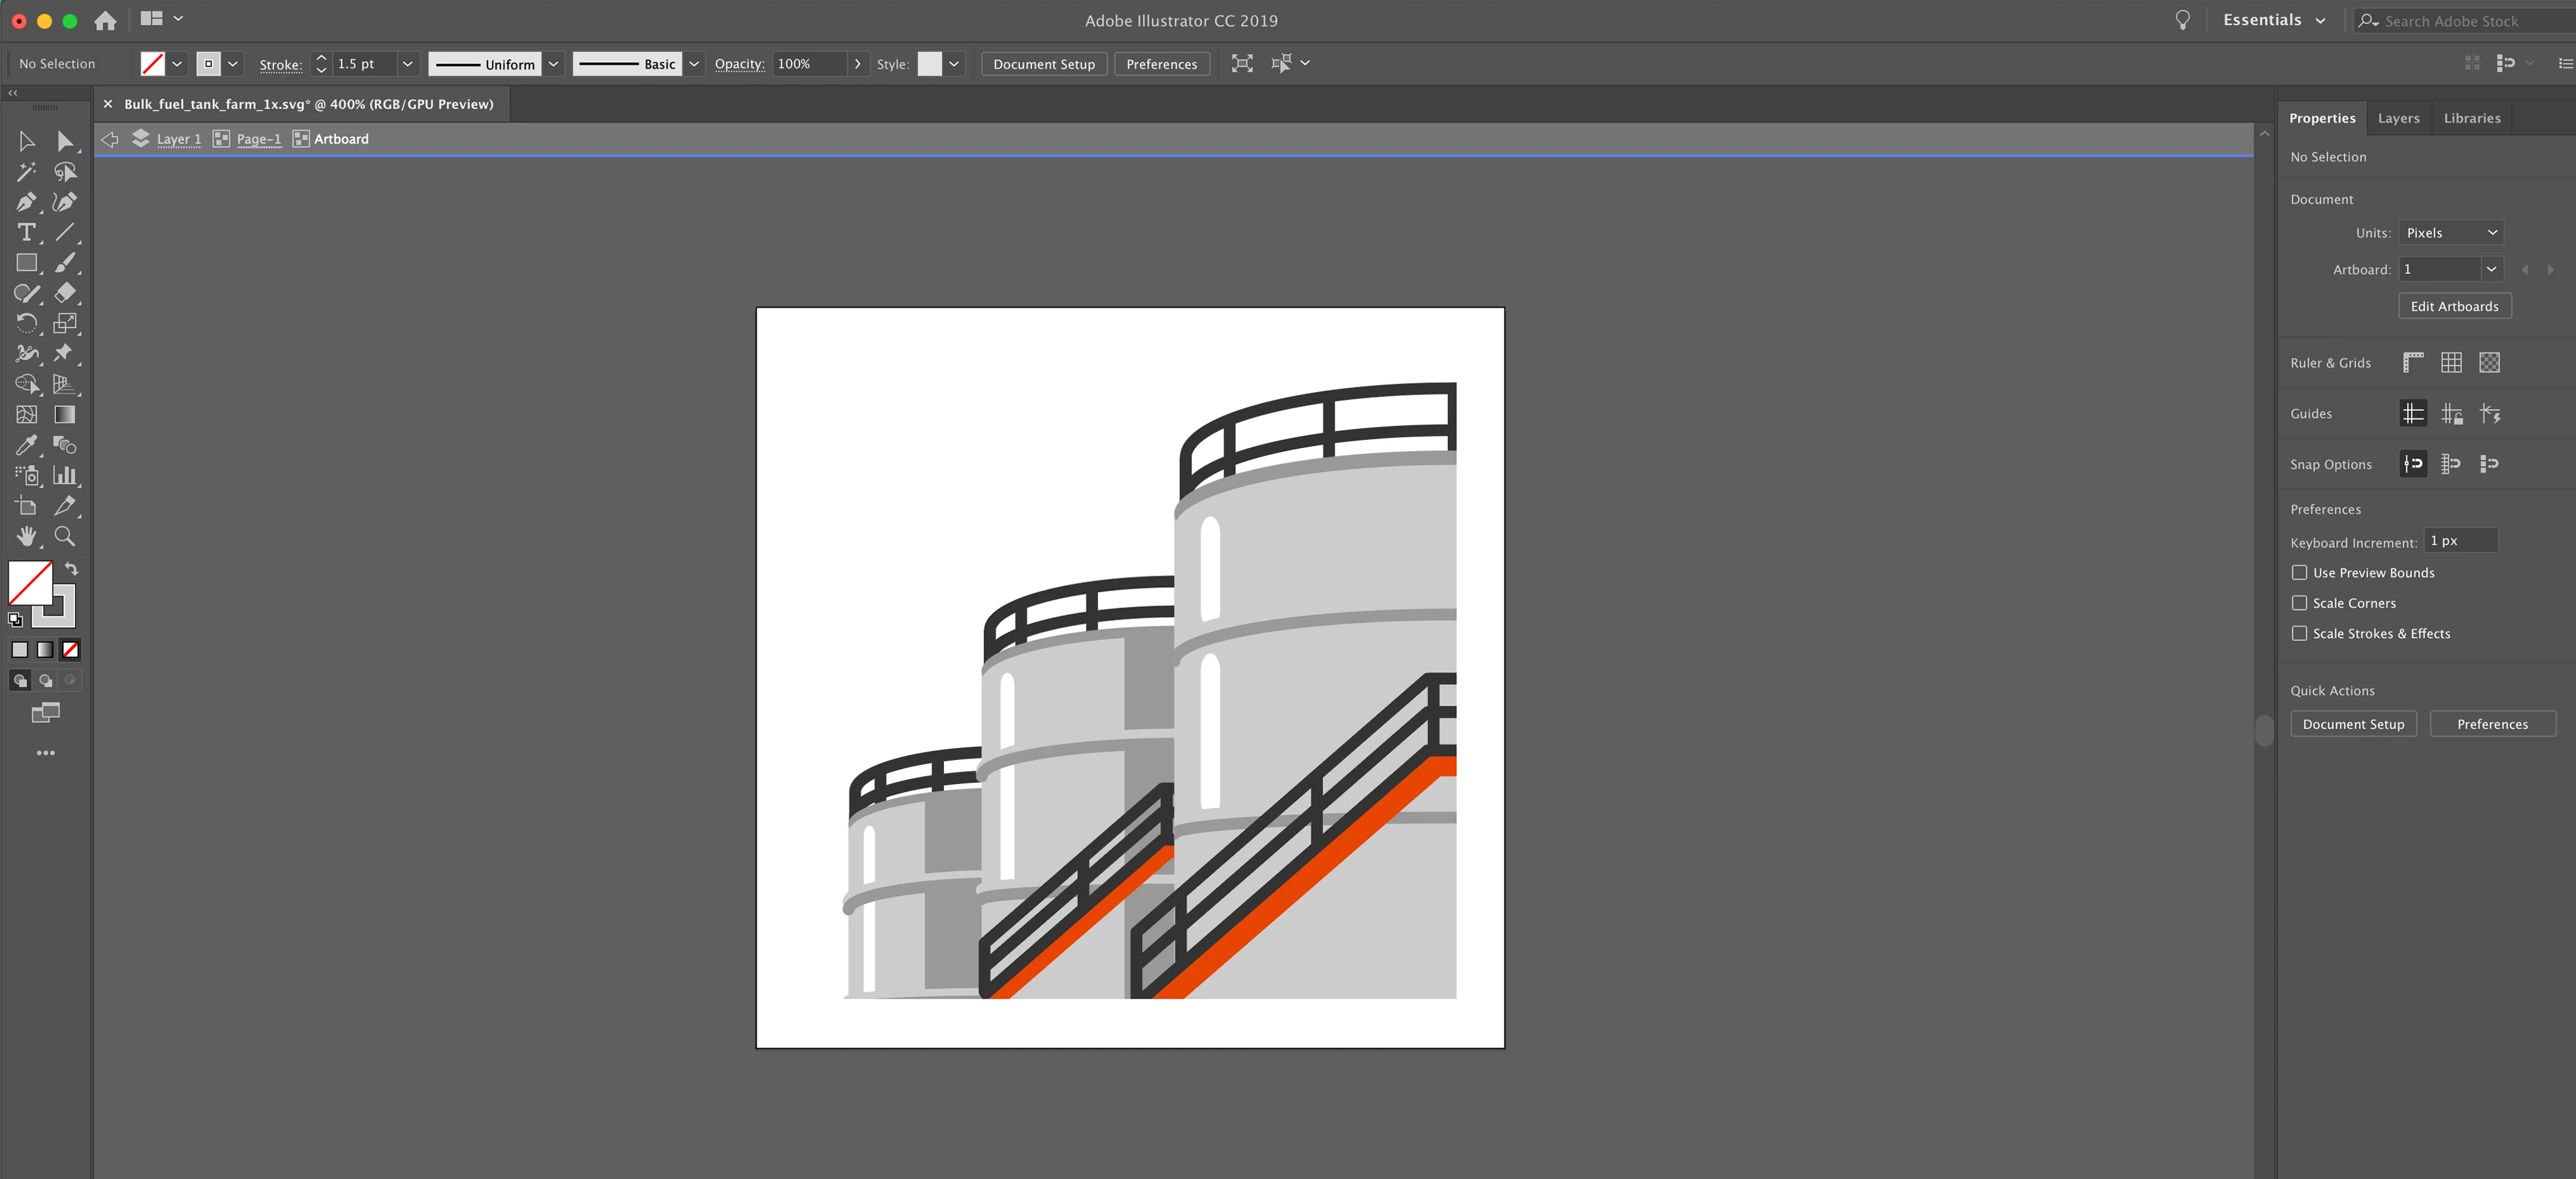
Task: Open the Libraries tab
Action: [x=2471, y=118]
